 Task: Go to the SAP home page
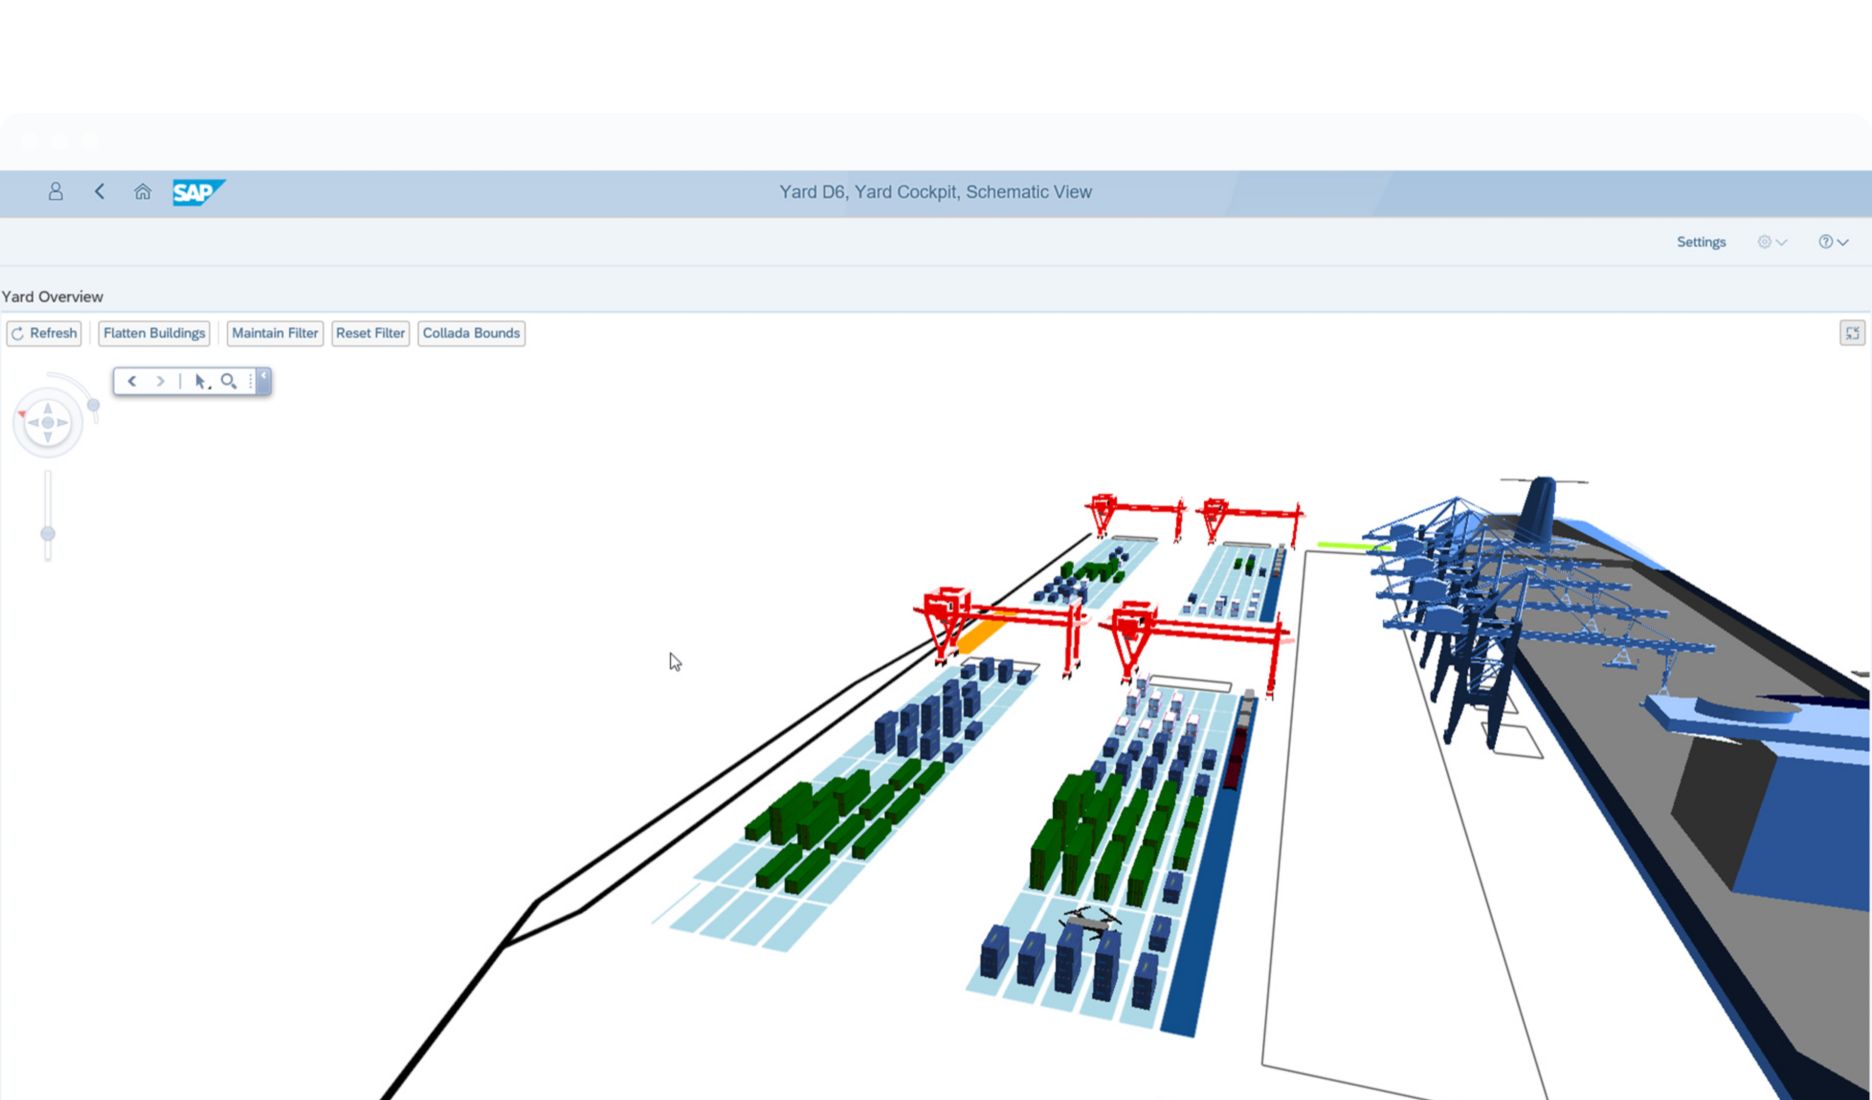tap(143, 192)
